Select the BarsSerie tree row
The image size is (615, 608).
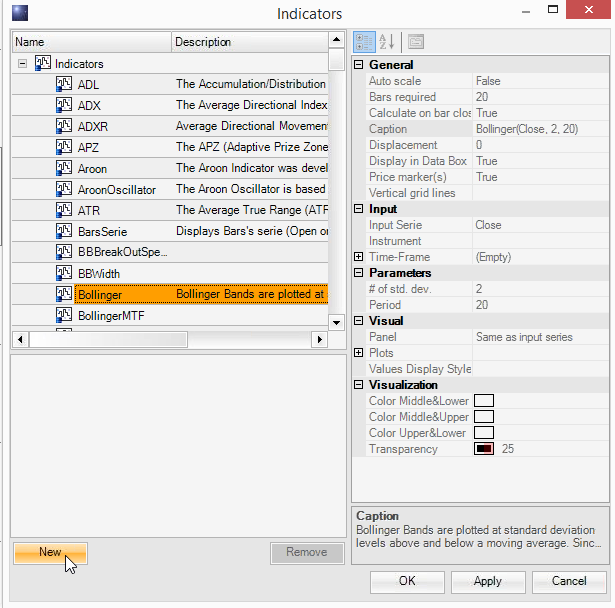170,231
